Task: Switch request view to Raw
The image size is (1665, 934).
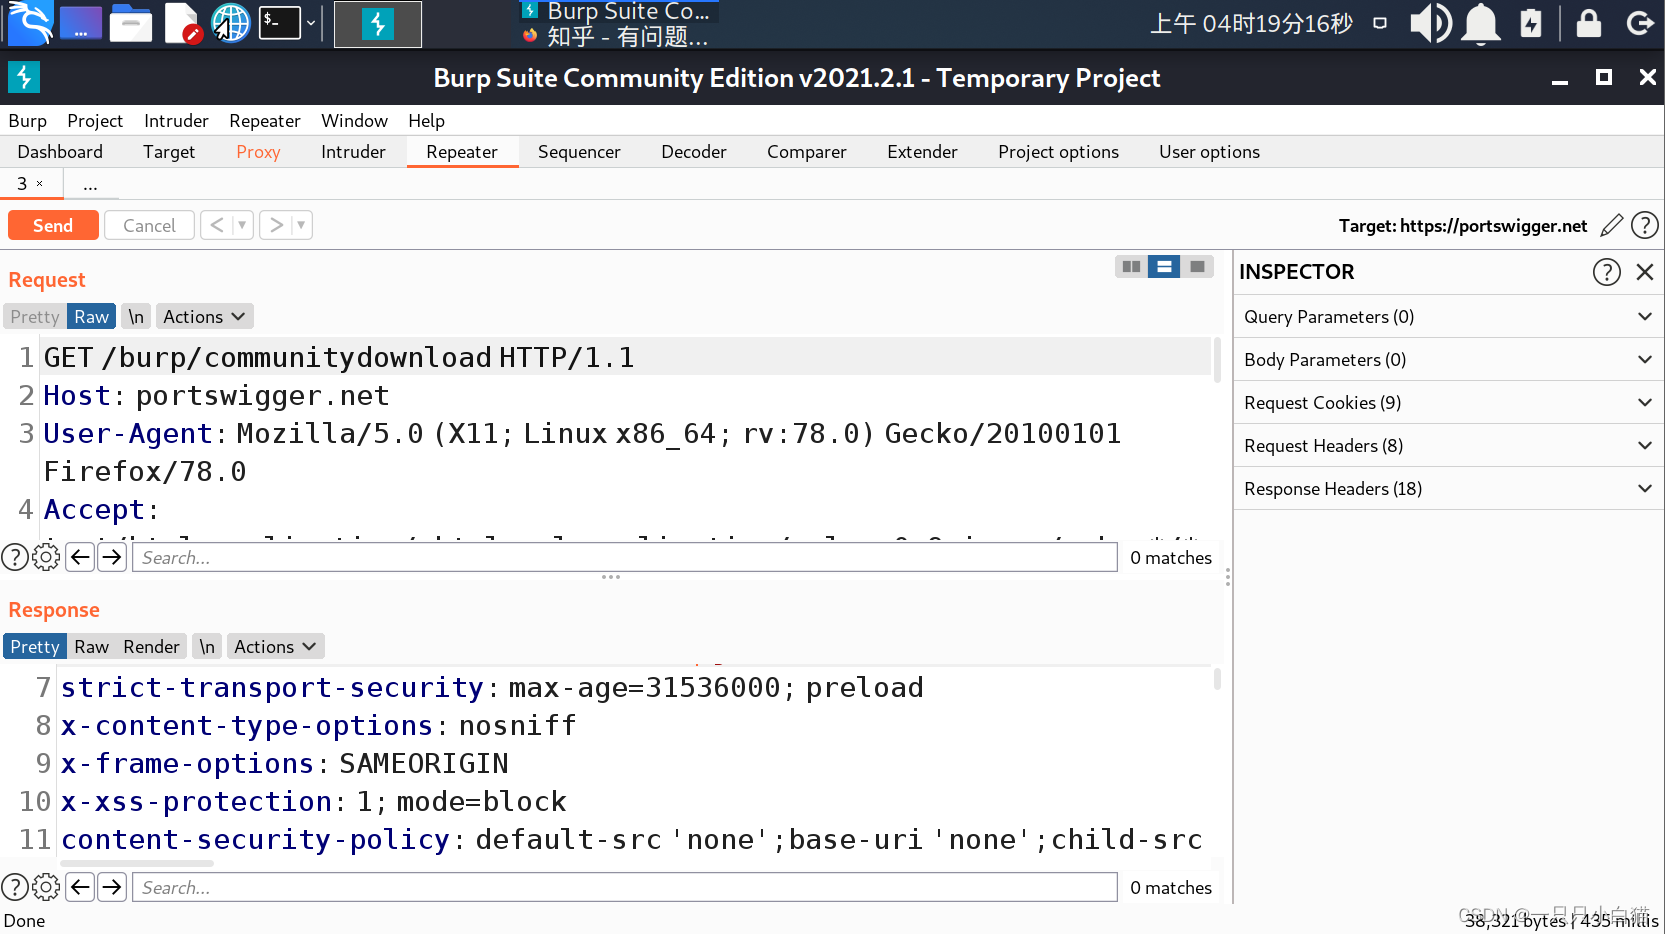Action: [91, 316]
